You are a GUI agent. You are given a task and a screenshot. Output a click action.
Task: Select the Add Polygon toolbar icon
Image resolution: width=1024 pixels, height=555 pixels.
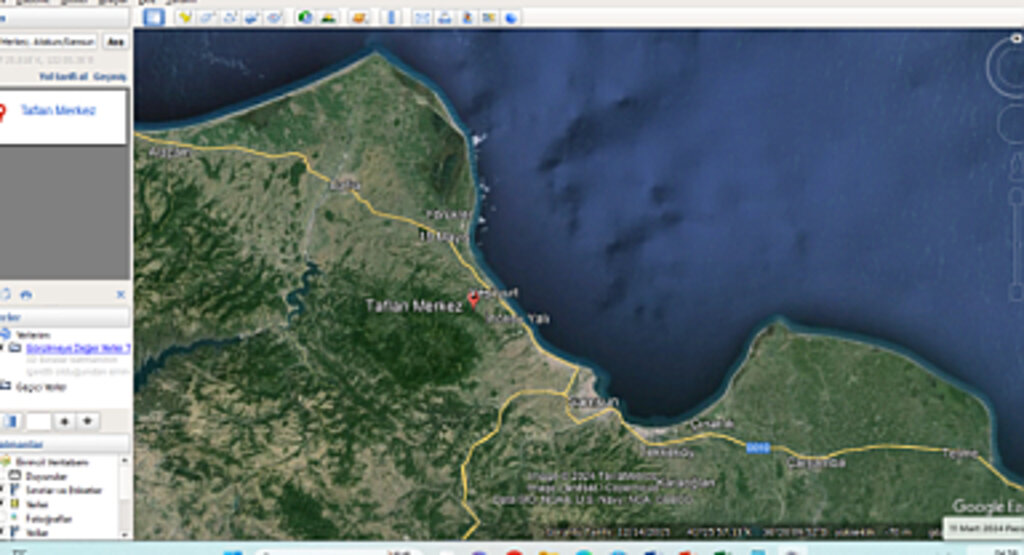point(207,18)
